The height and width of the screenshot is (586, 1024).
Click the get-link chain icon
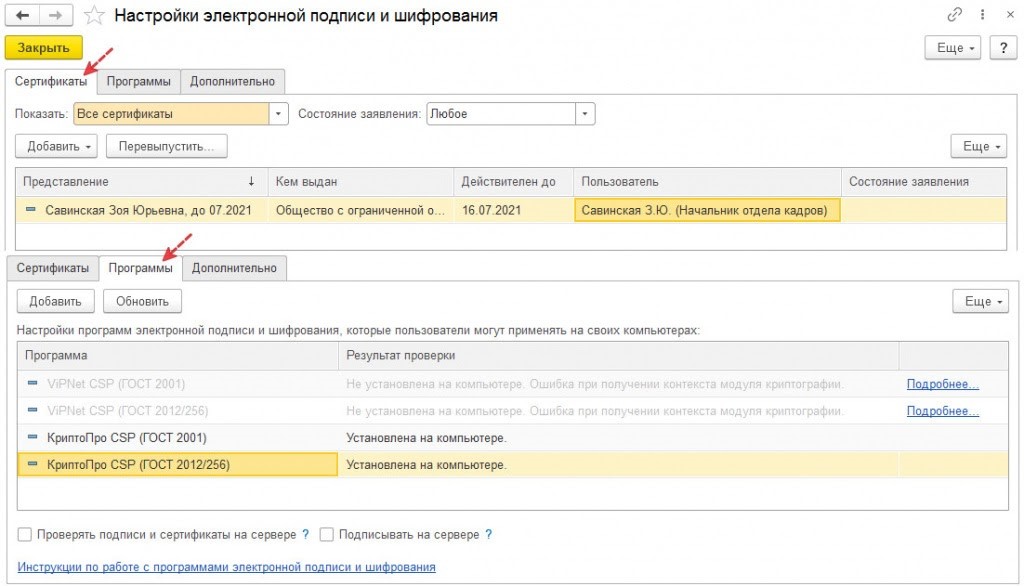click(x=953, y=16)
